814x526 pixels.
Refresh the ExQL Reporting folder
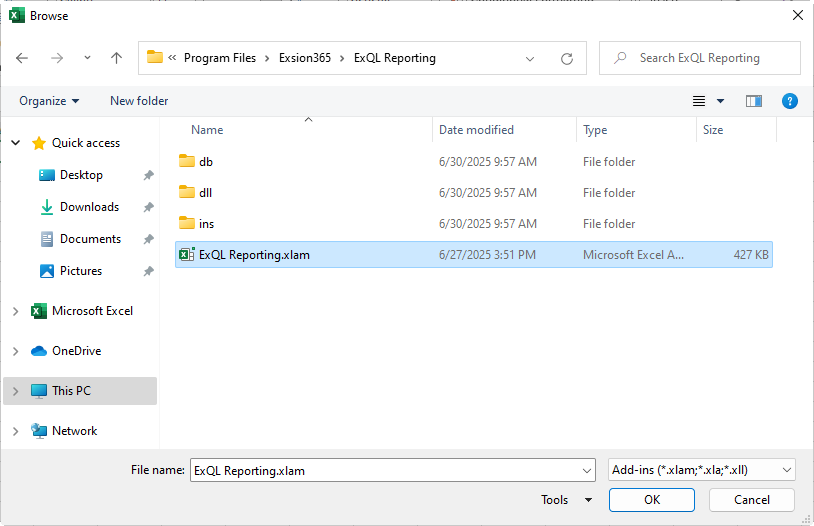[x=567, y=59]
